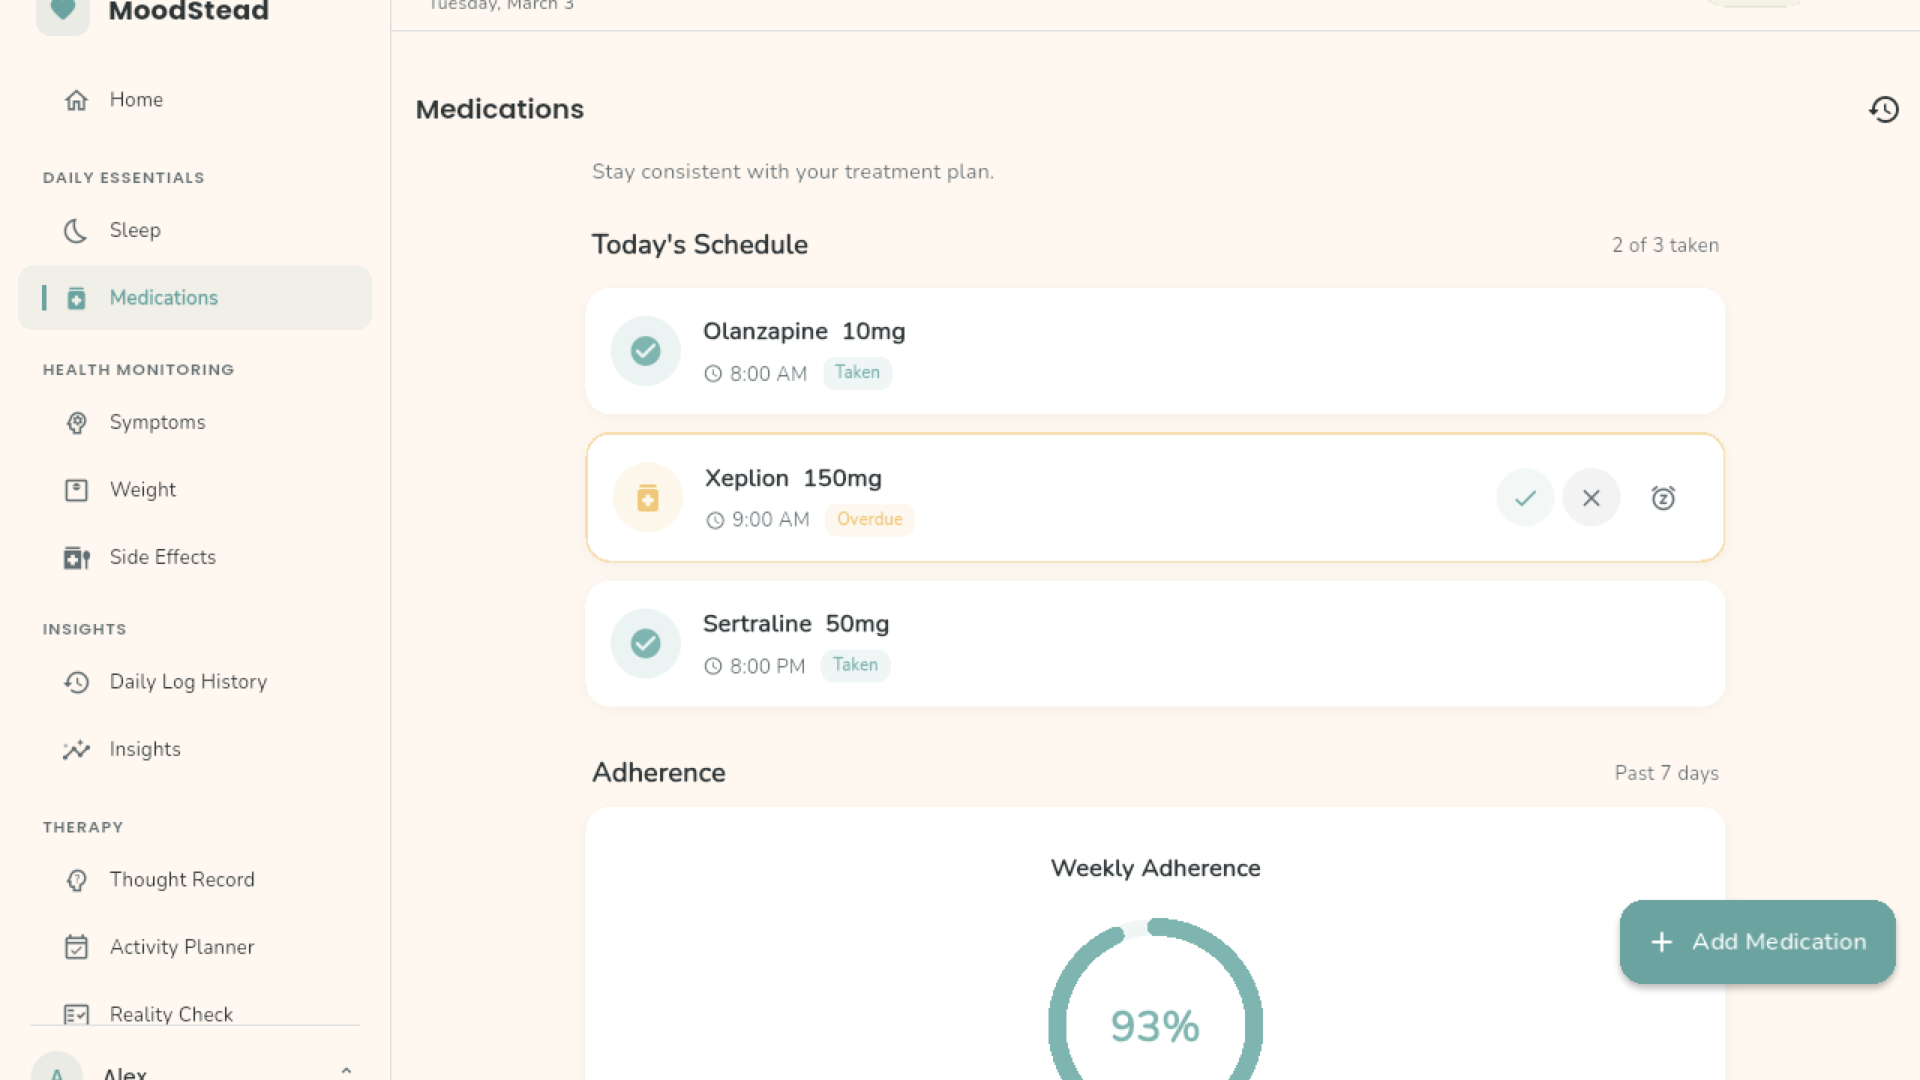
Task: Go to Symptoms in sidebar
Action: [x=157, y=423]
